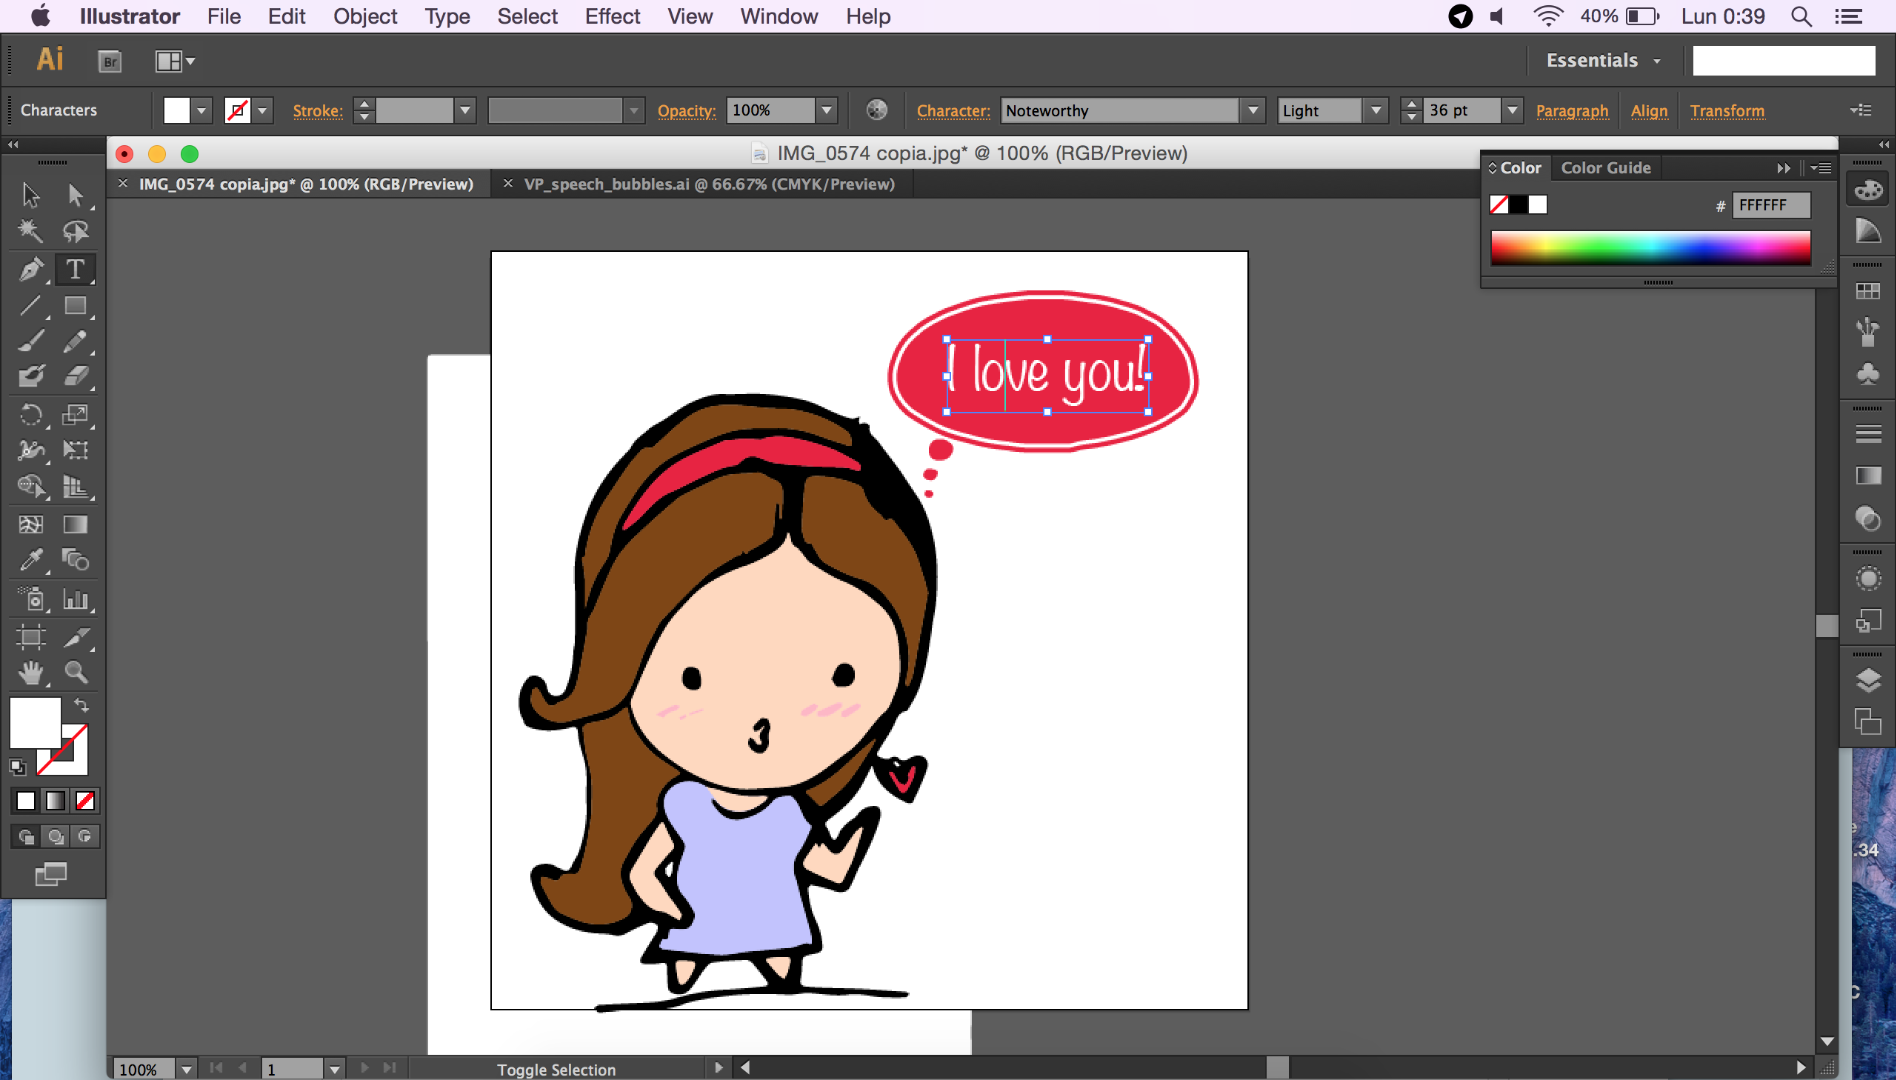The width and height of the screenshot is (1896, 1080).
Task: Open the Light font style dropdown
Action: [x=1377, y=110]
